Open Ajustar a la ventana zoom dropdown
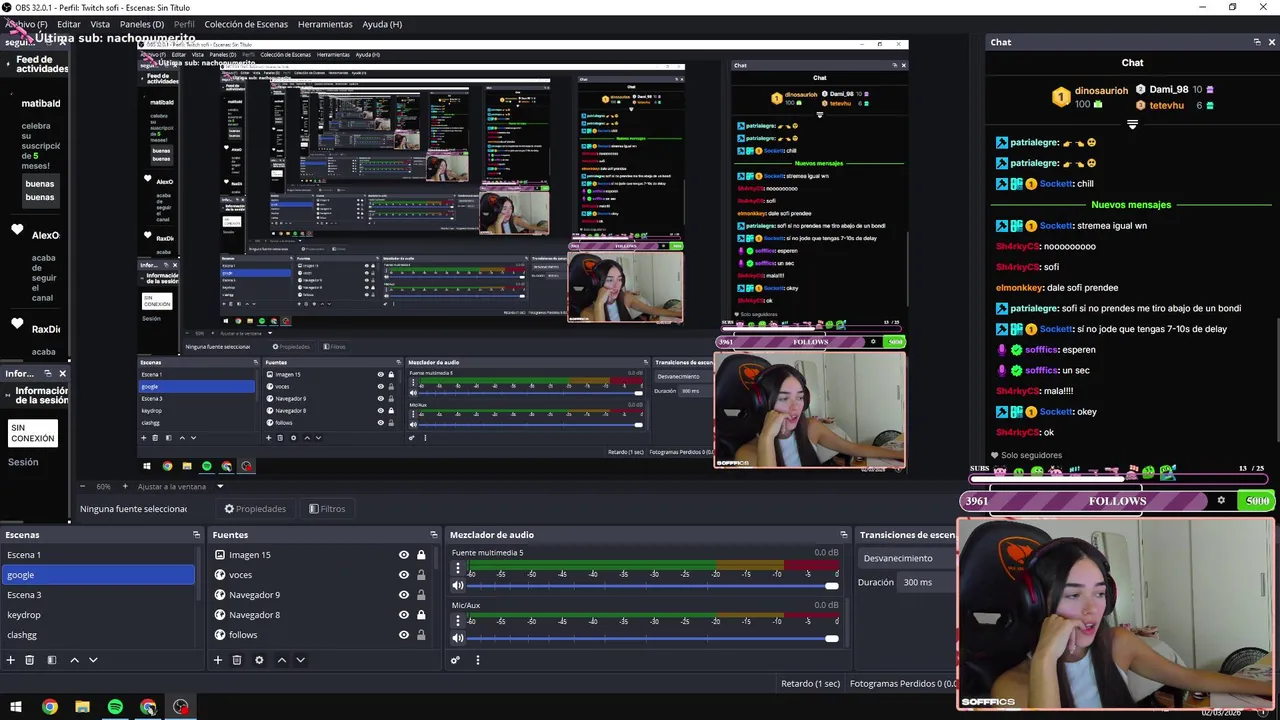Viewport: 1280px width, 720px height. coord(180,486)
